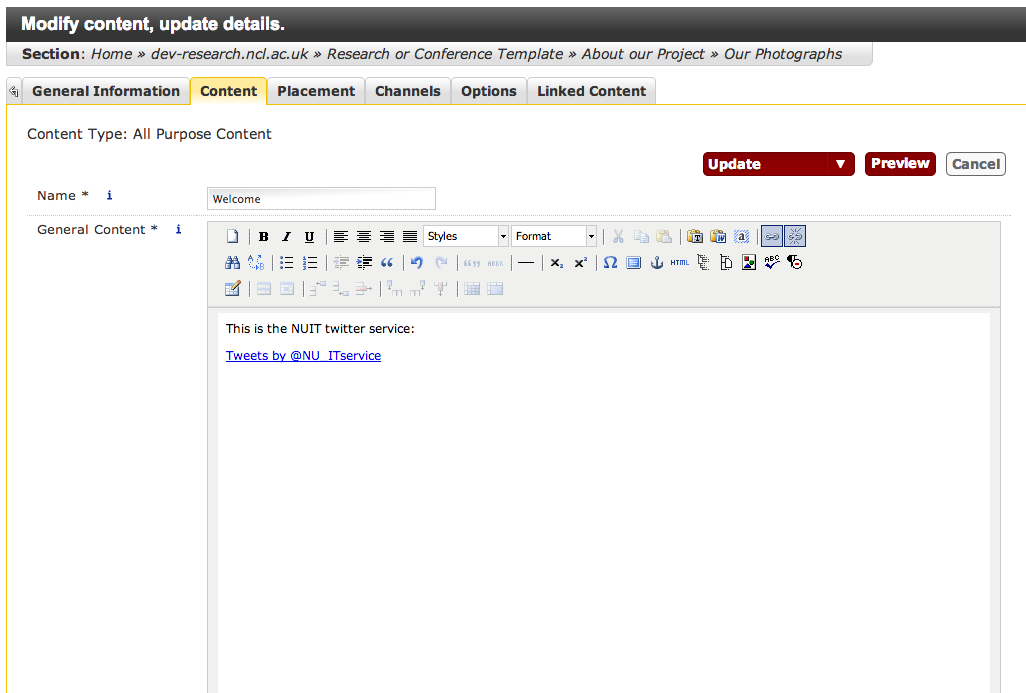Image resolution: width=1026 pixels, height=693 pixels.
Task: Toggle spell checker ABC icon
Action: (x=771, y=263)
